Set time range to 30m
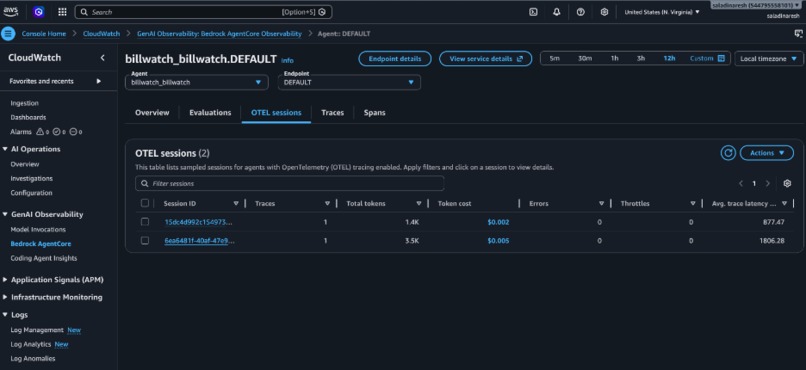The image size is (806, 370). (x=585, y=59)
